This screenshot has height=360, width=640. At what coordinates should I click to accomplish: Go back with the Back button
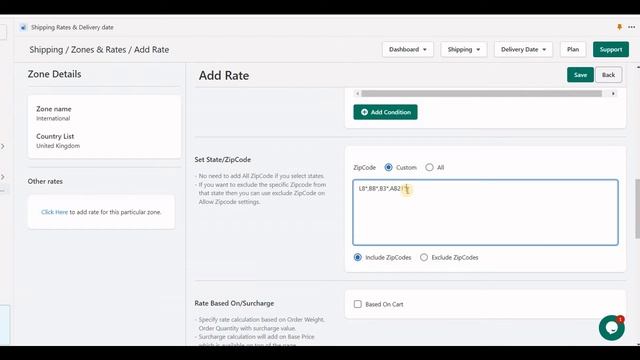[608, 75]
